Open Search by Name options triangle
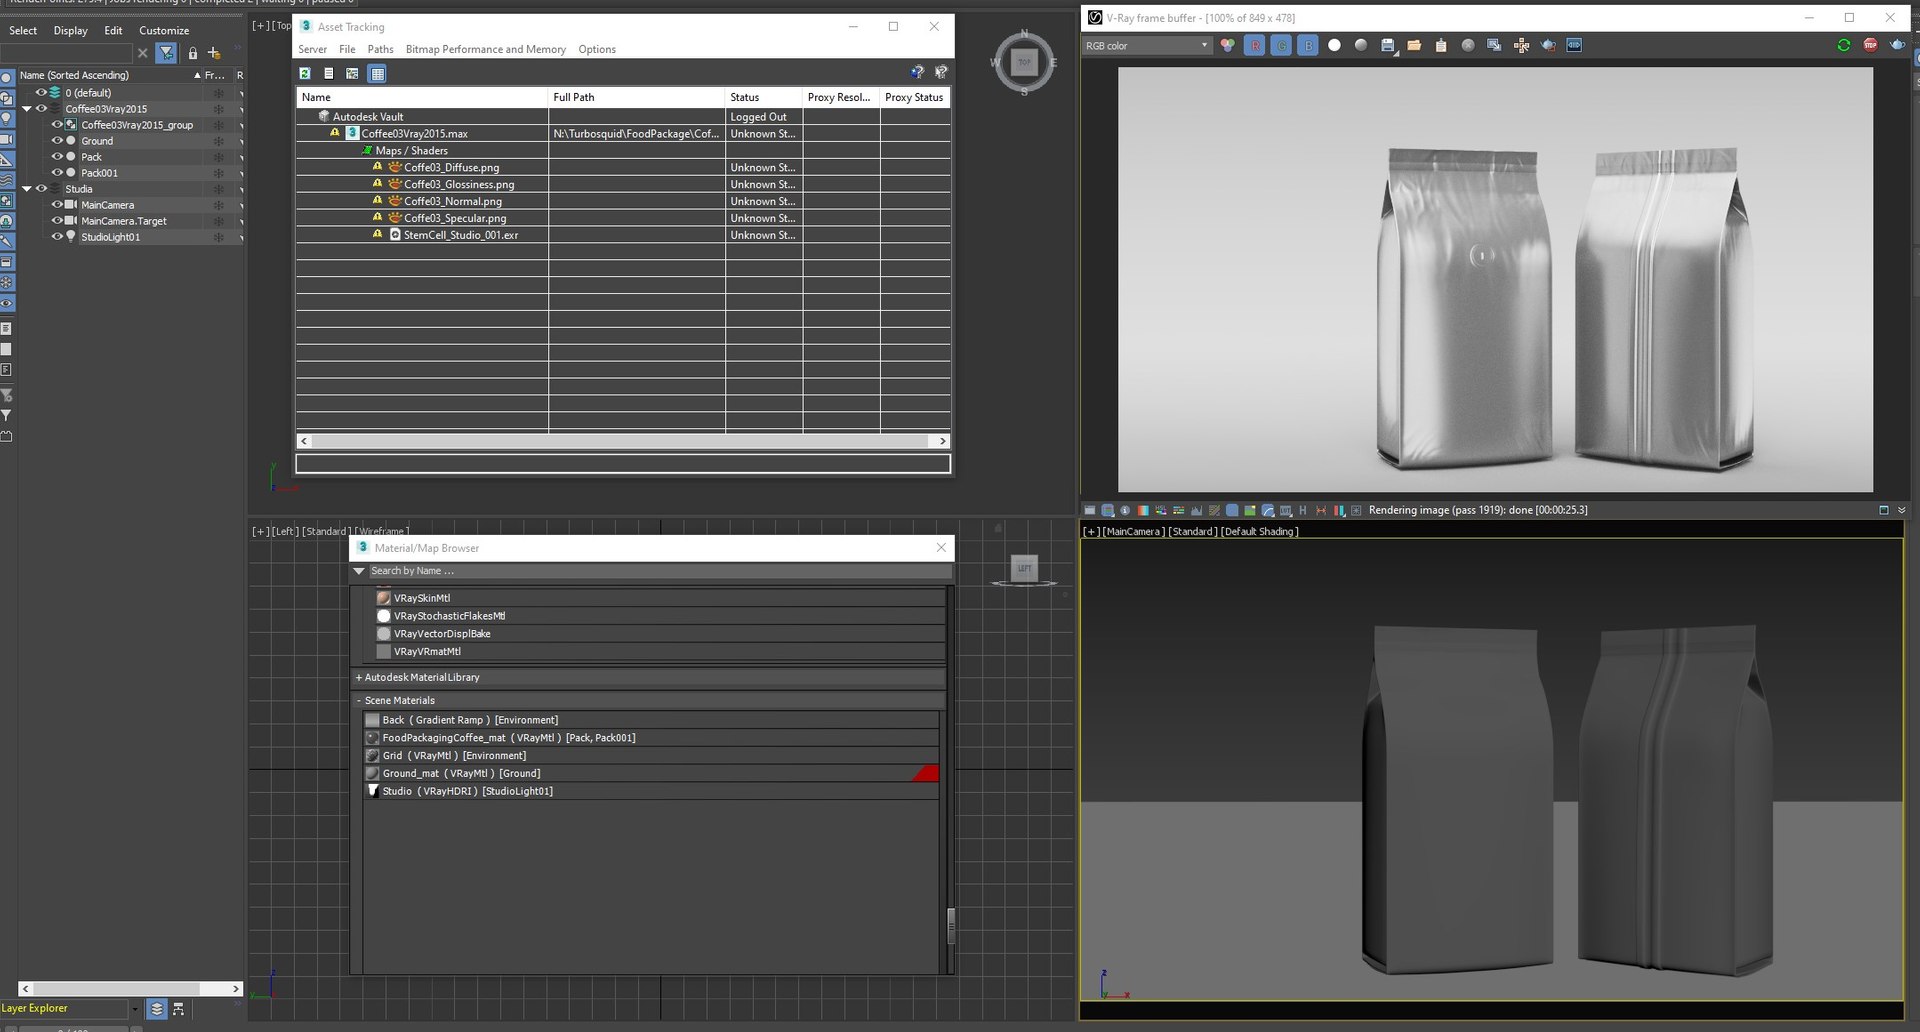Viewport: 1920px width, 1032px height. tap(359, 571)
